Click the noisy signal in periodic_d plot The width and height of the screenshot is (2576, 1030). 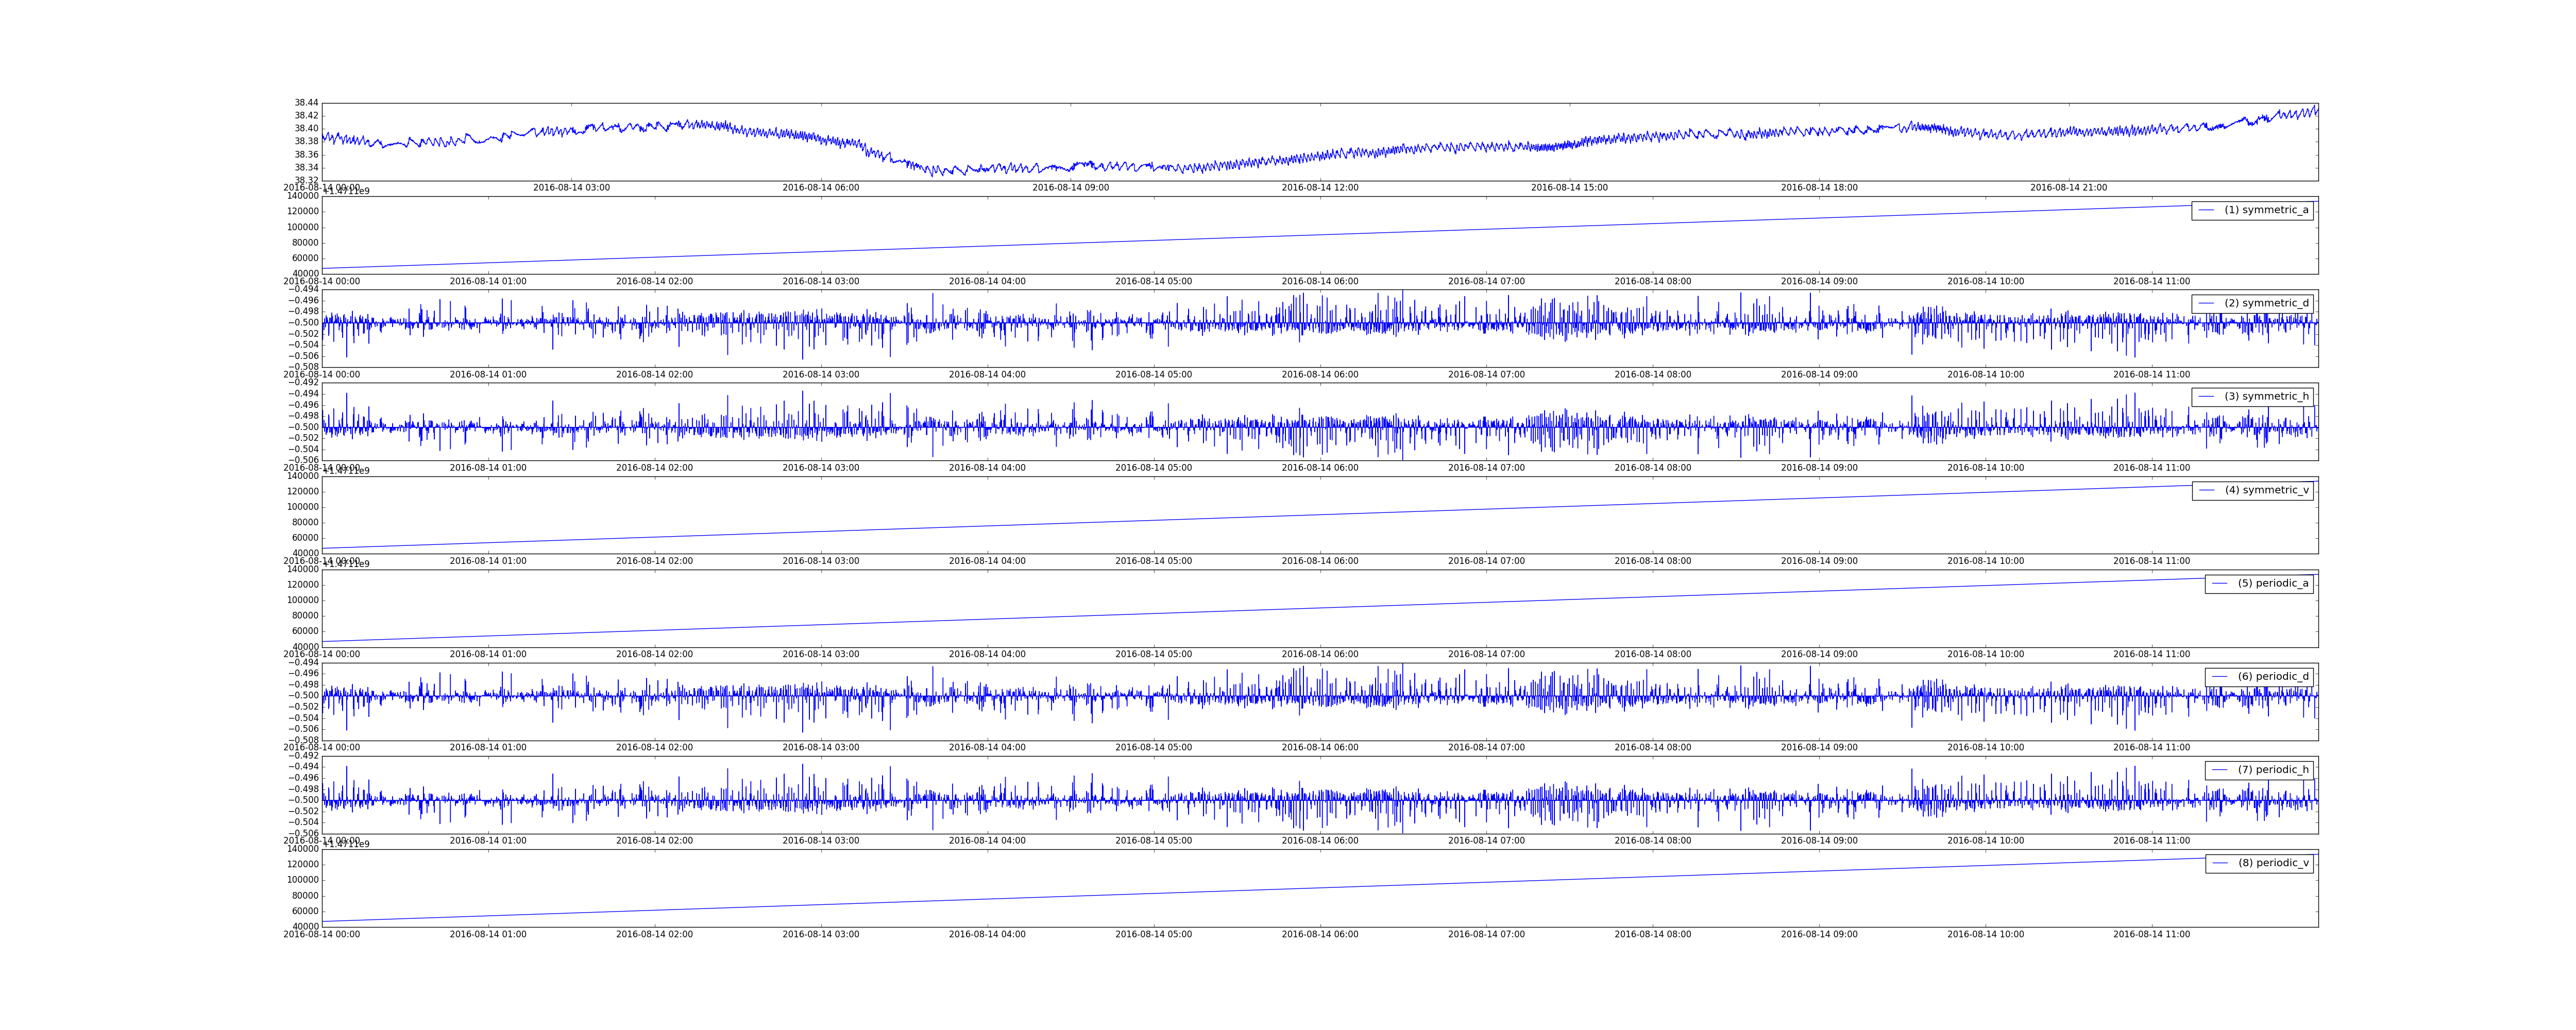pos(1300,696)
